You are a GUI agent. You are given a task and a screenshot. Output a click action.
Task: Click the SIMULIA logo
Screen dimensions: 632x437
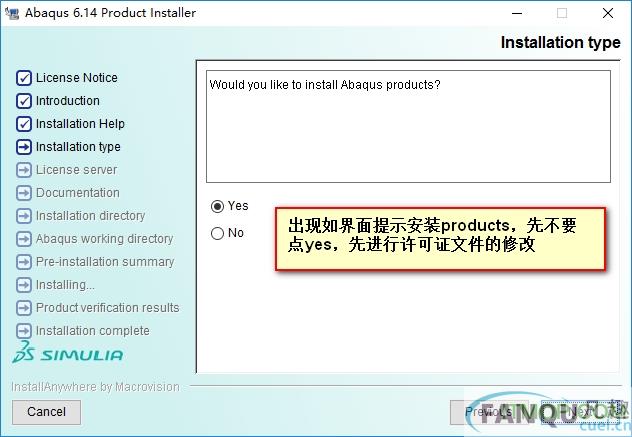tap(67, 352)
